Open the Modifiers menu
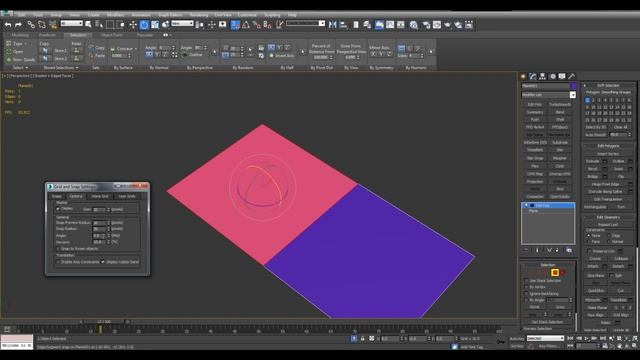The width and height of the screenshot is (640, 360). point(115,15)
